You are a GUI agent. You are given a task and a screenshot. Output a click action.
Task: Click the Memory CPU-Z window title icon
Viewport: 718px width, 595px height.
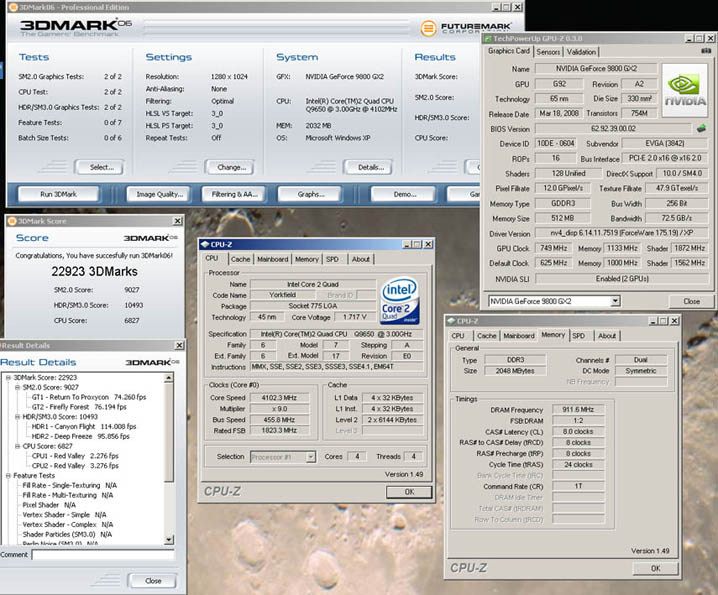(x=451, y=321)
